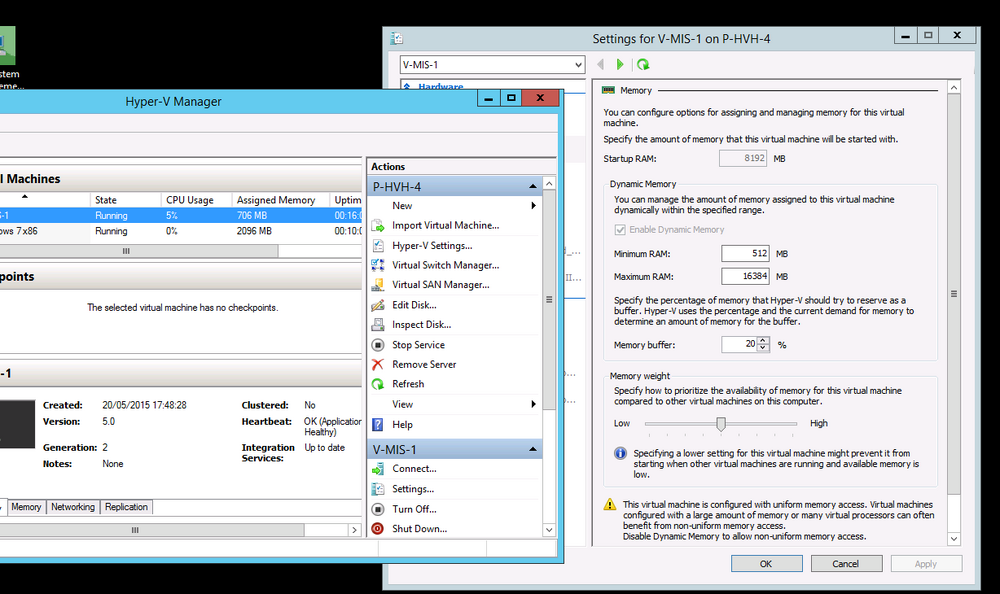Click the green forward arrow in Settings toolbar
1000x594 pixels.
(x=620, y=64)
